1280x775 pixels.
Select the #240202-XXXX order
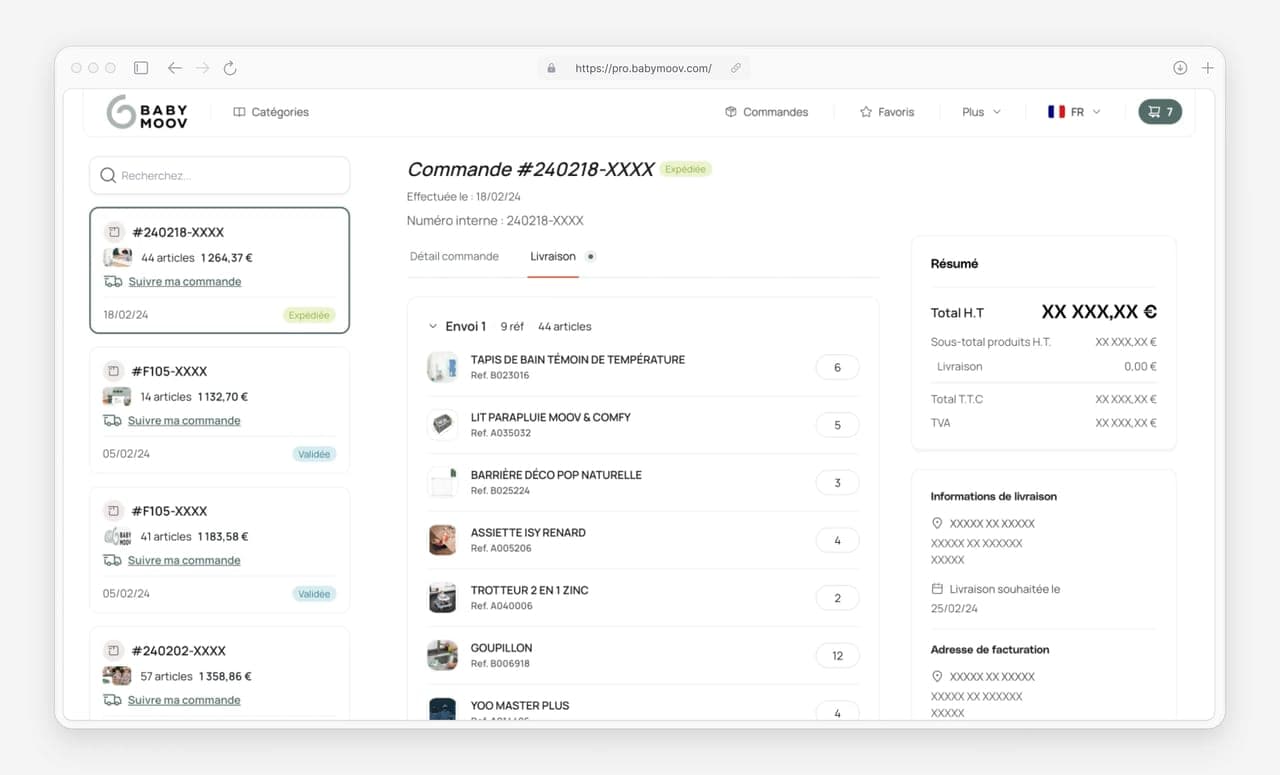[220, 673]
